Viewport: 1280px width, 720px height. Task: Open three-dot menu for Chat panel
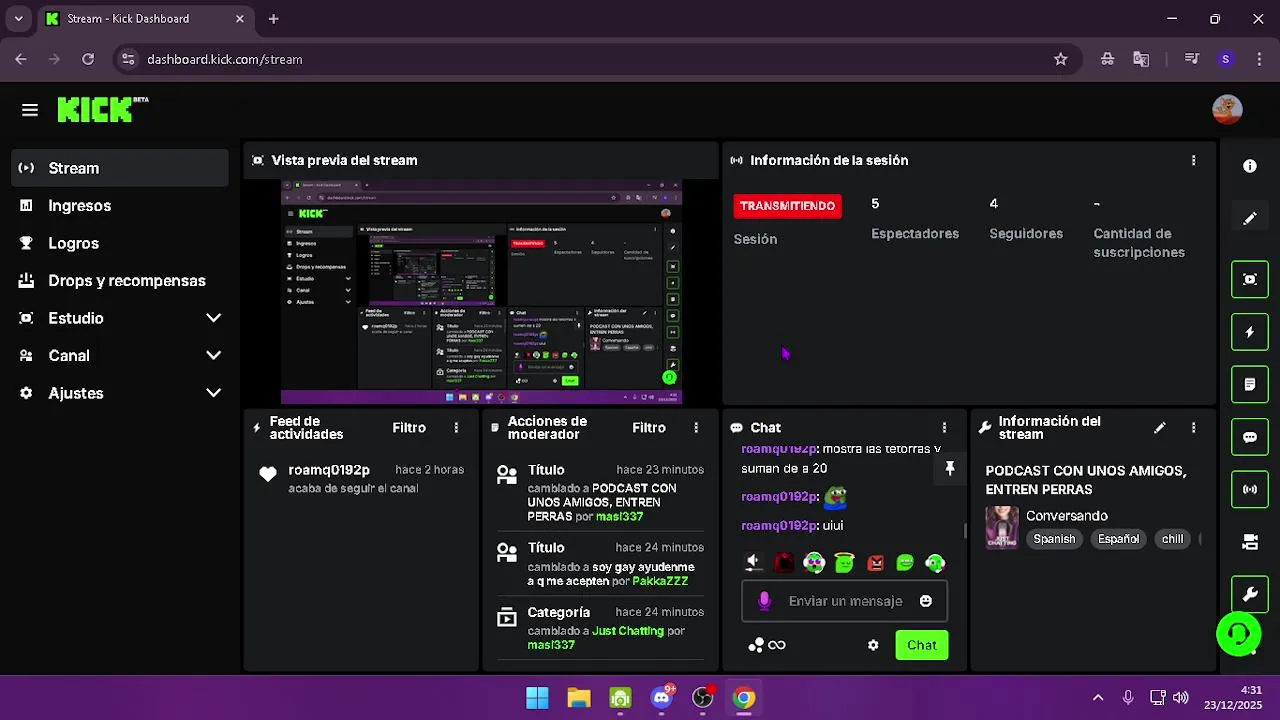(x=944, y=427)
